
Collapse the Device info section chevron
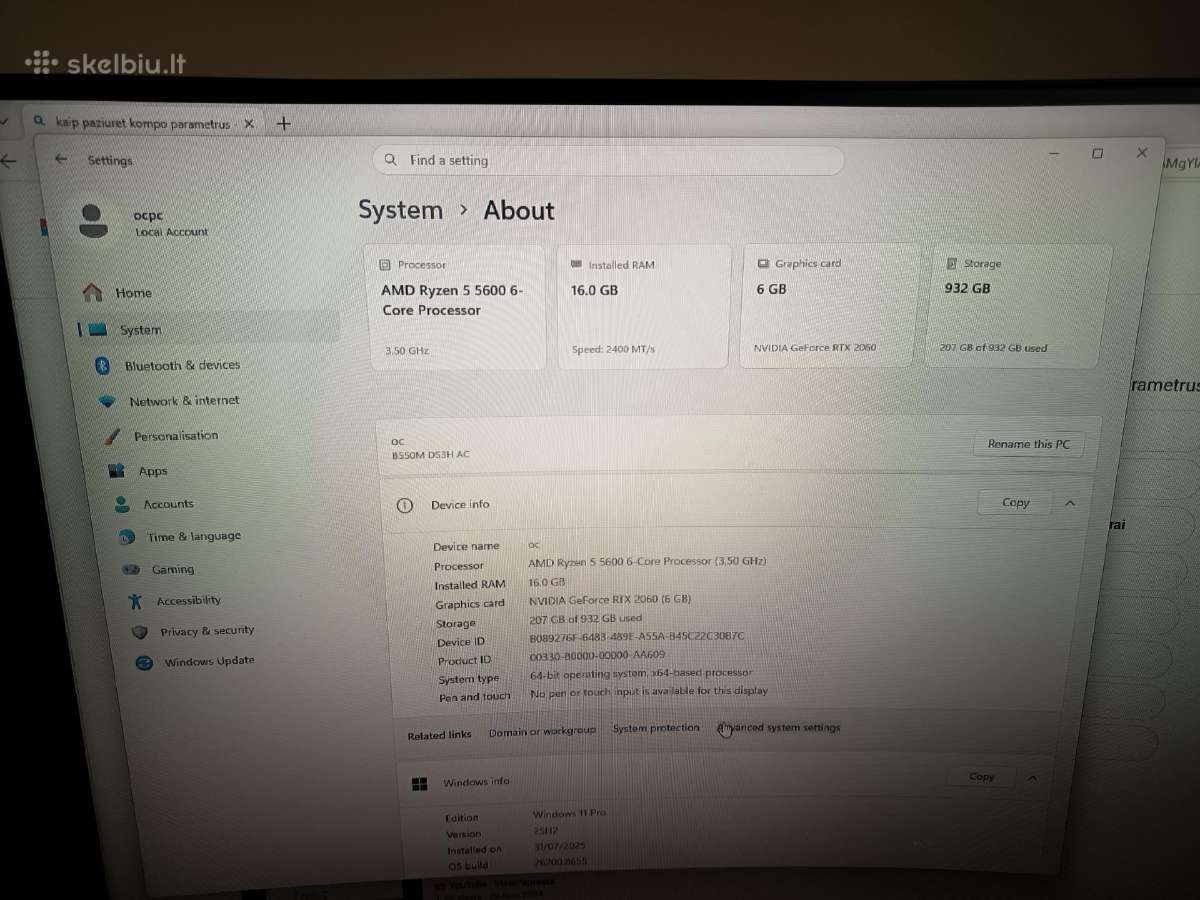(x=1070, y=503)
